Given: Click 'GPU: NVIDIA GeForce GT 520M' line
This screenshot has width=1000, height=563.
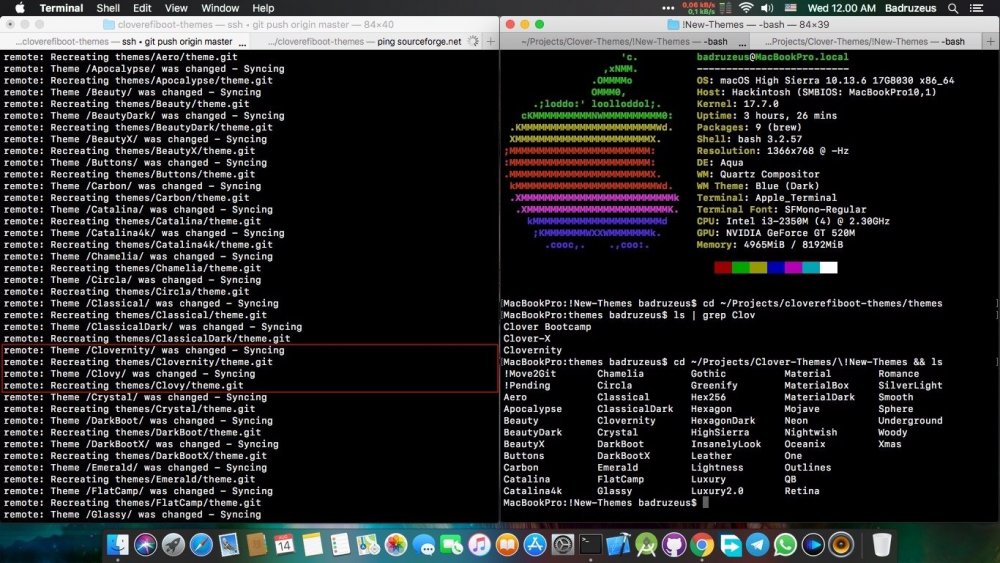Looking at the screenshot, I should [776, 233].
